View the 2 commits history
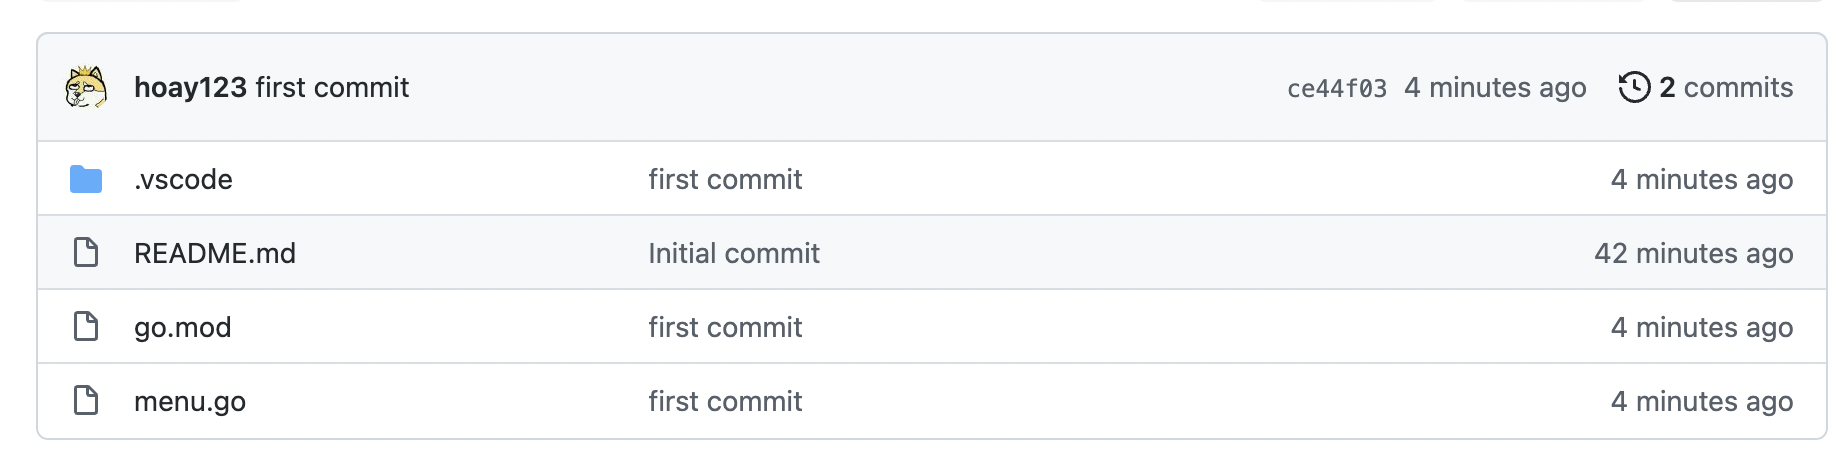1848x454 pixels. (1725, 88)
